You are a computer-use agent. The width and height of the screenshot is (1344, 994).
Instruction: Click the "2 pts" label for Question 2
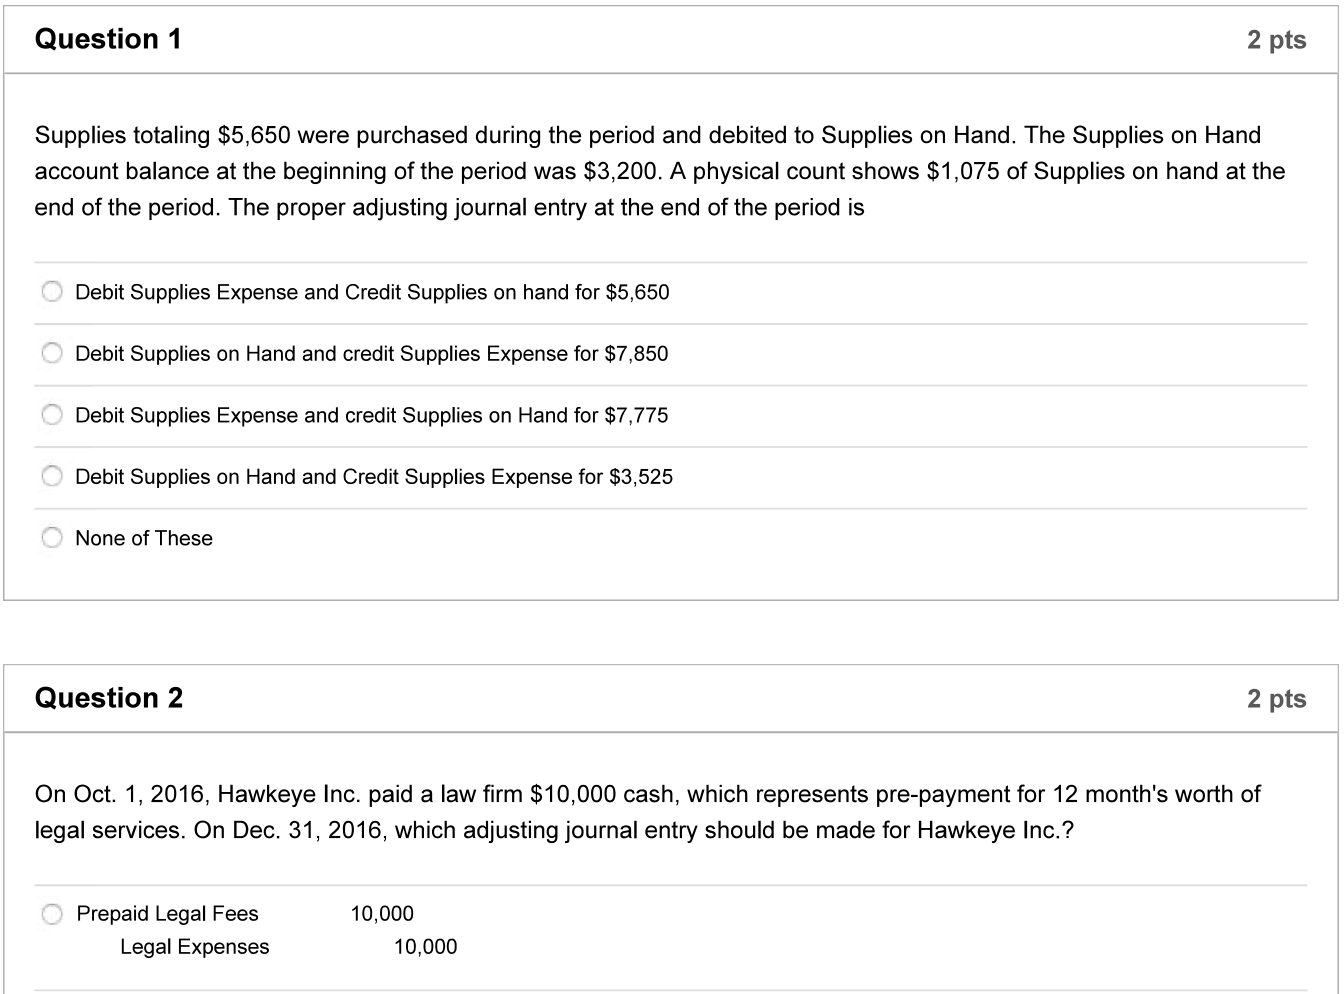1276,699
